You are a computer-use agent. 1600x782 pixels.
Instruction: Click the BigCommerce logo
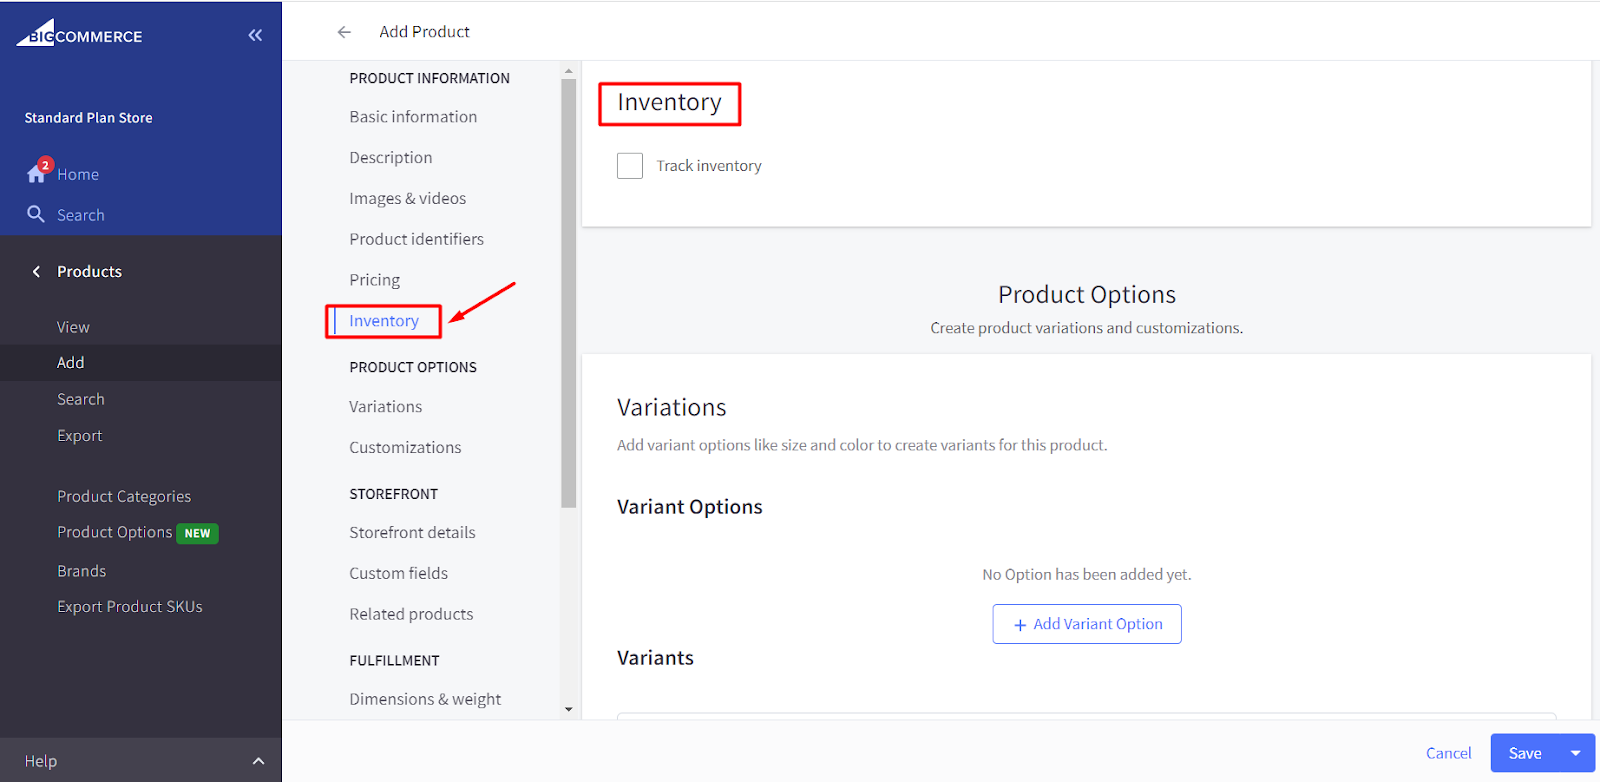coord(79,34)
